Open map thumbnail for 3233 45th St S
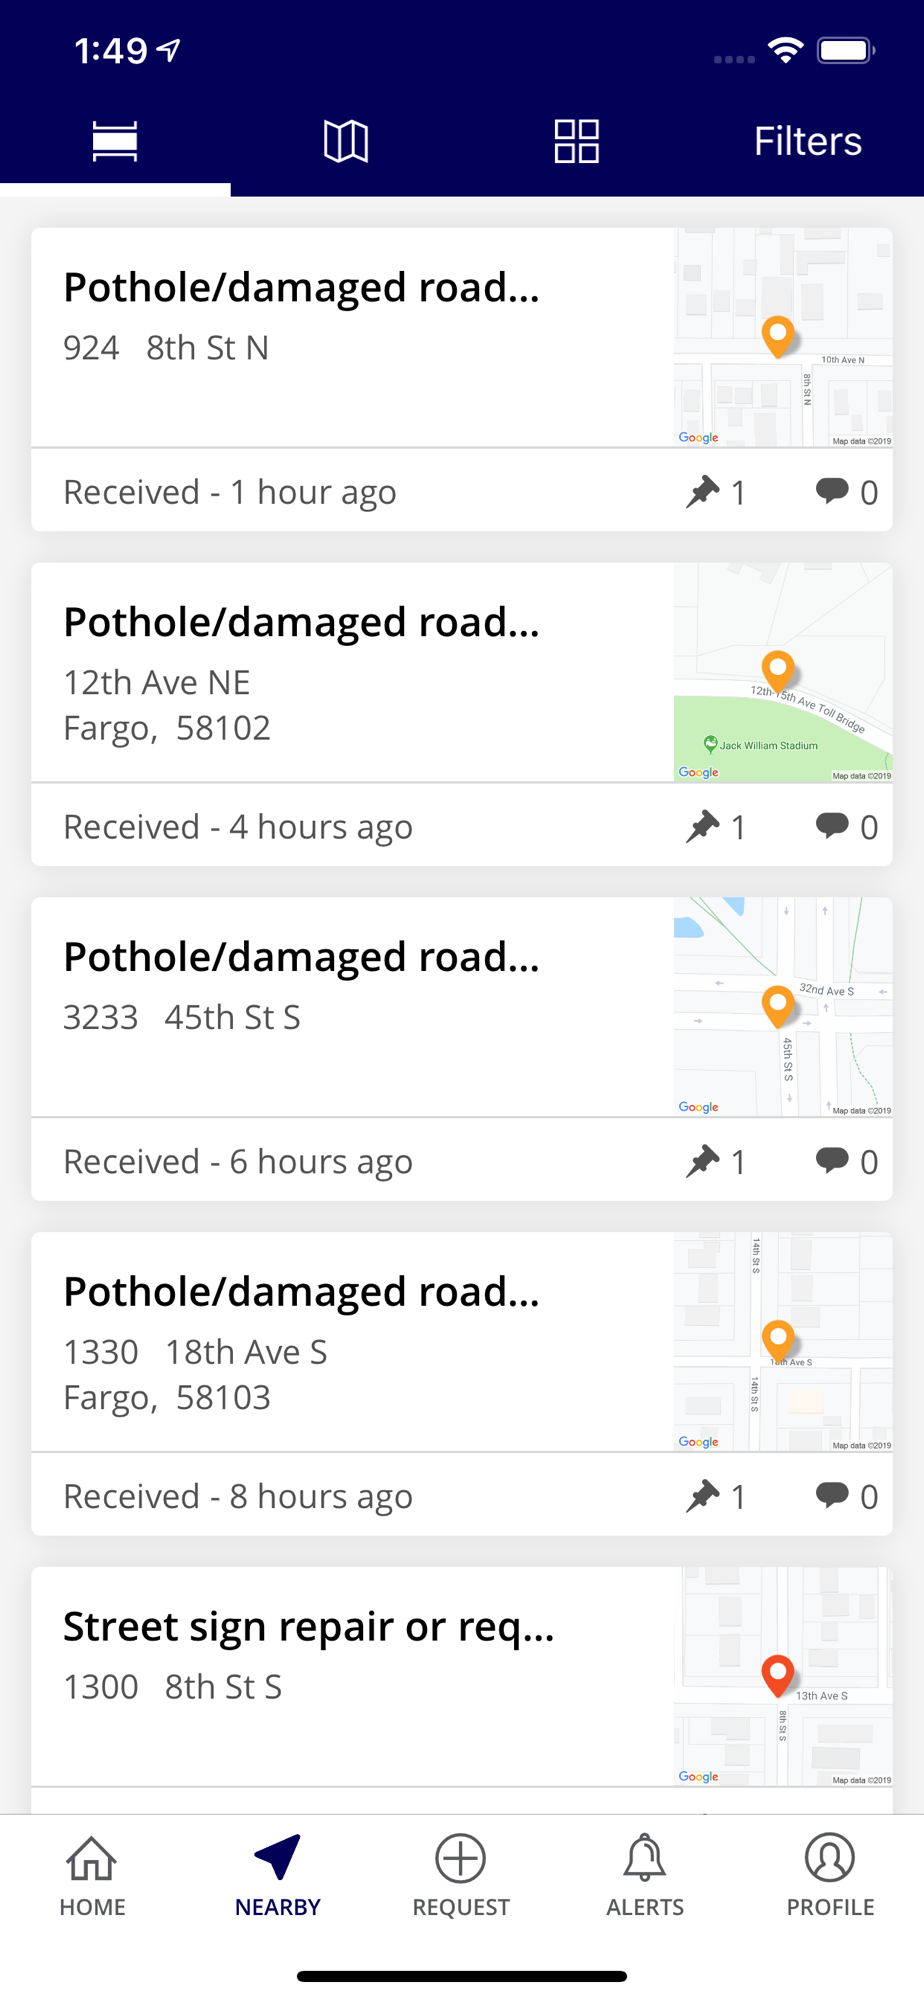924x2000 pixels. click(783, 1007)
